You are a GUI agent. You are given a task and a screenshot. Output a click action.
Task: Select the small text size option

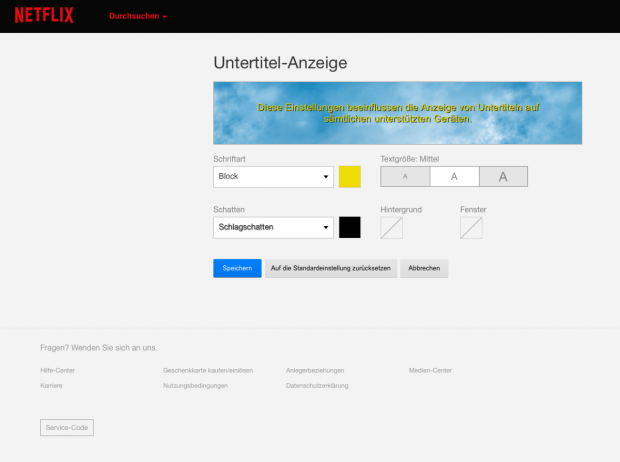pos(405,177)
